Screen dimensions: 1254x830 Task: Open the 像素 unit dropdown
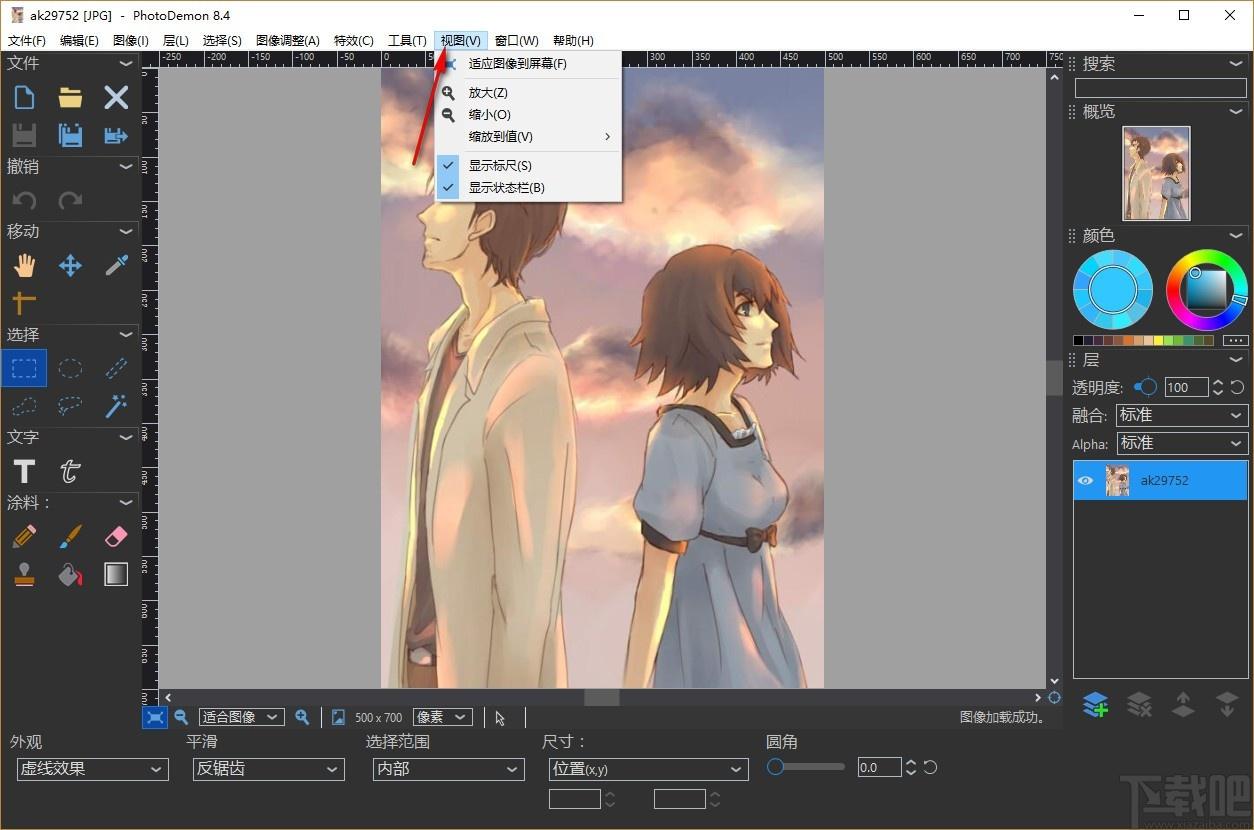click(x=442, y=717)
